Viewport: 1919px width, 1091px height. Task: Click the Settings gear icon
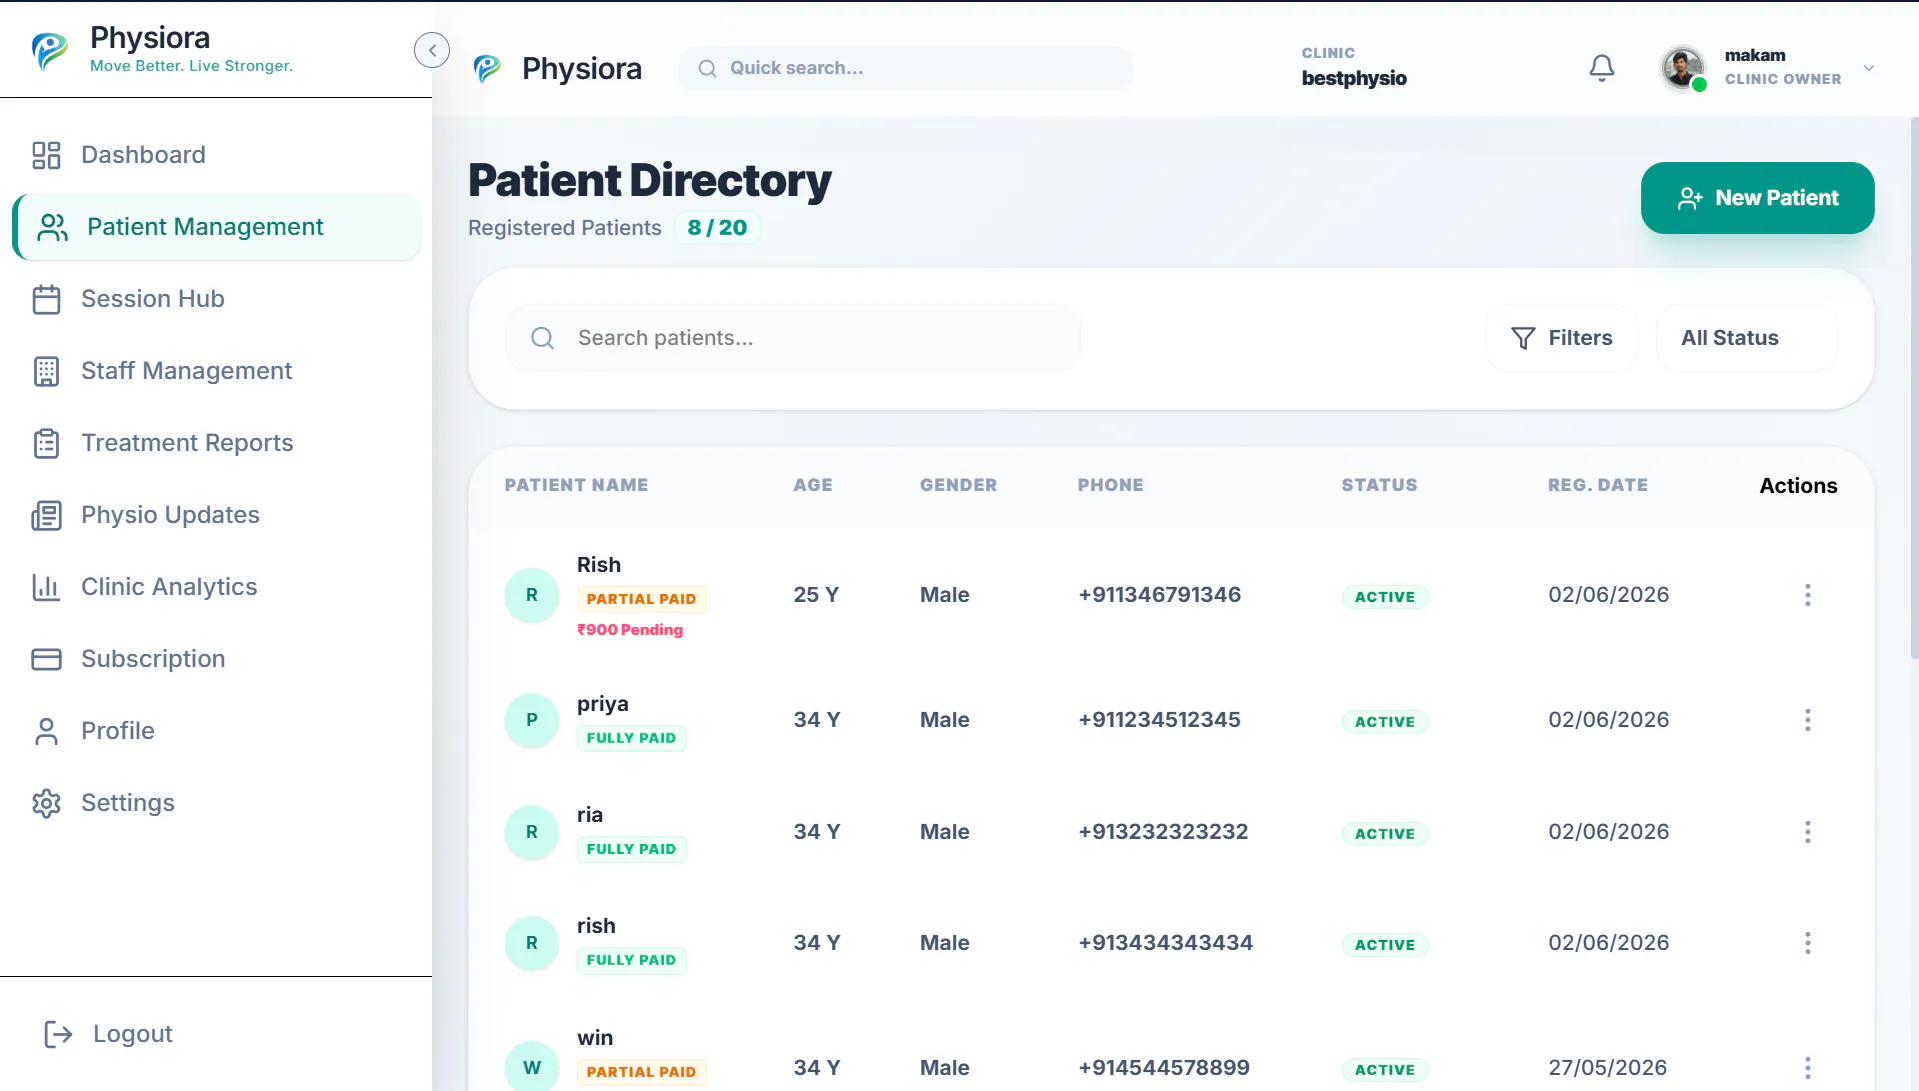[x=46, y=803]
